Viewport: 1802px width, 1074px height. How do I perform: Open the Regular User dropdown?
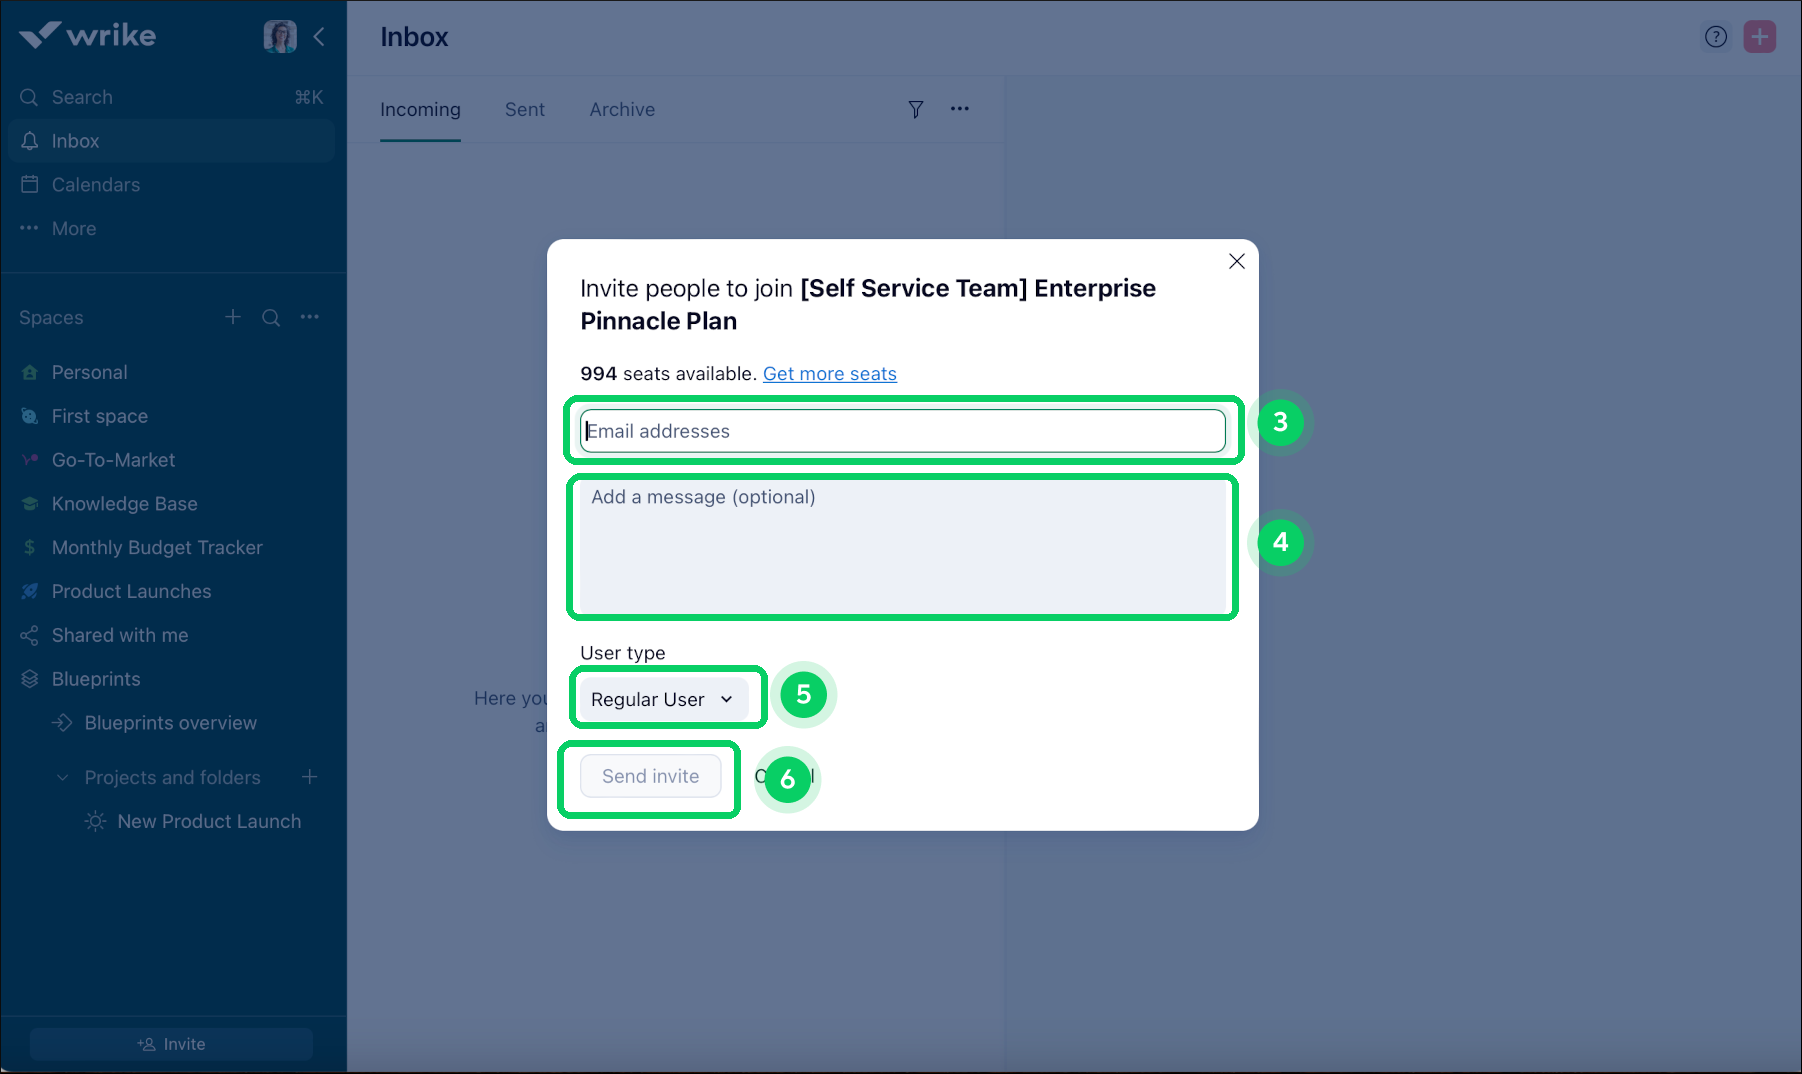[x=666, y=698]
